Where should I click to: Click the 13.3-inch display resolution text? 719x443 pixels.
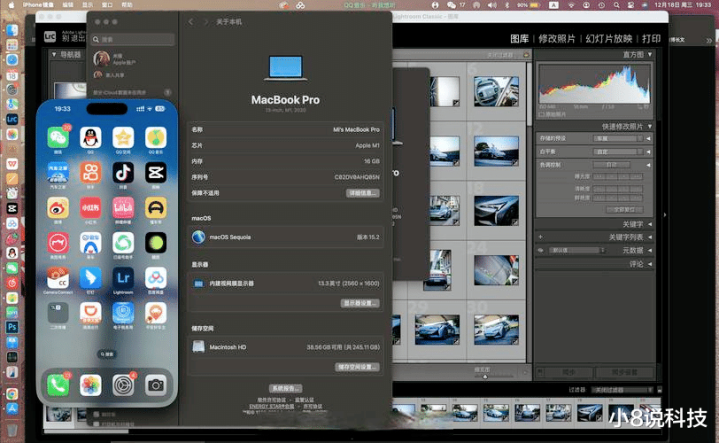348,283
